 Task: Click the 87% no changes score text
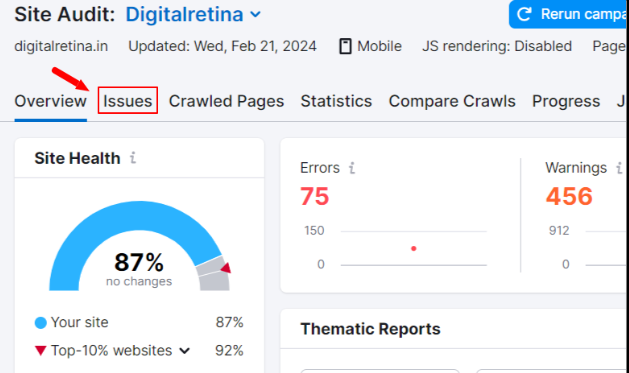139,269
